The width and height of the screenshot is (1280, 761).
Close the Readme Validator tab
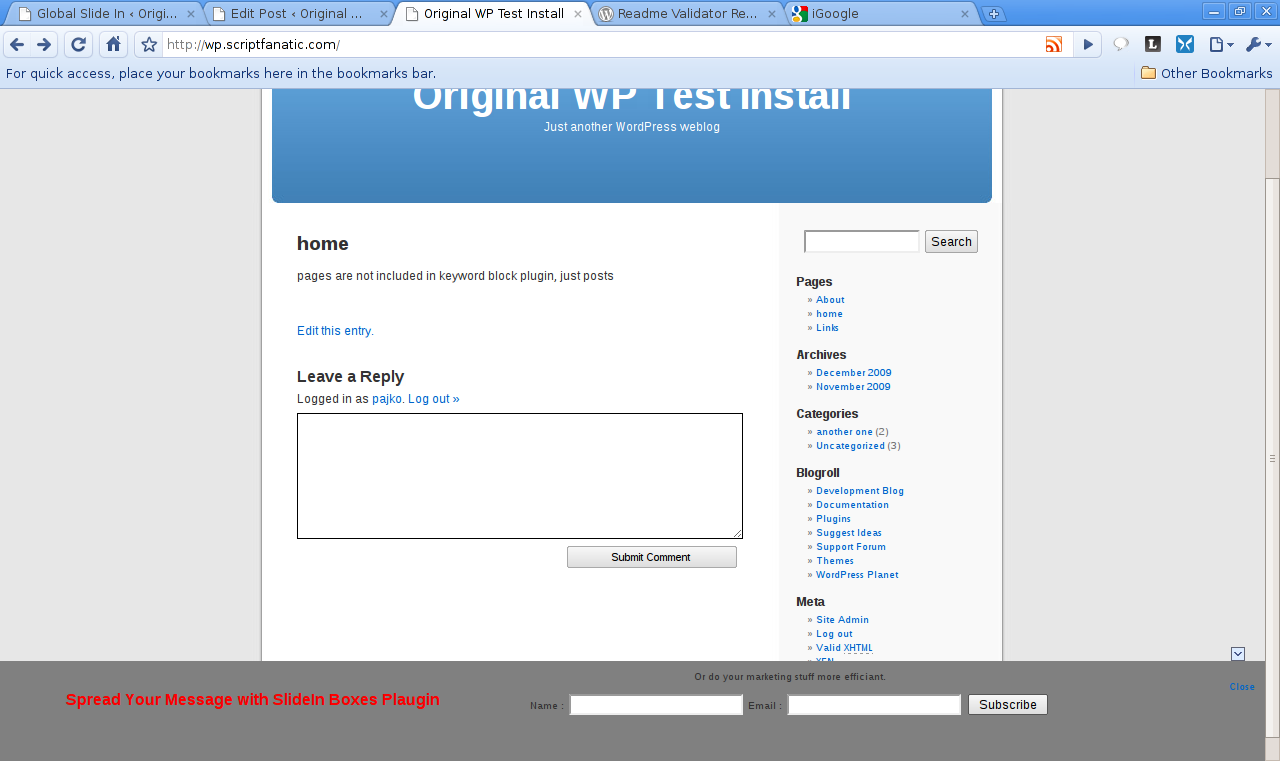click(772, 14)
